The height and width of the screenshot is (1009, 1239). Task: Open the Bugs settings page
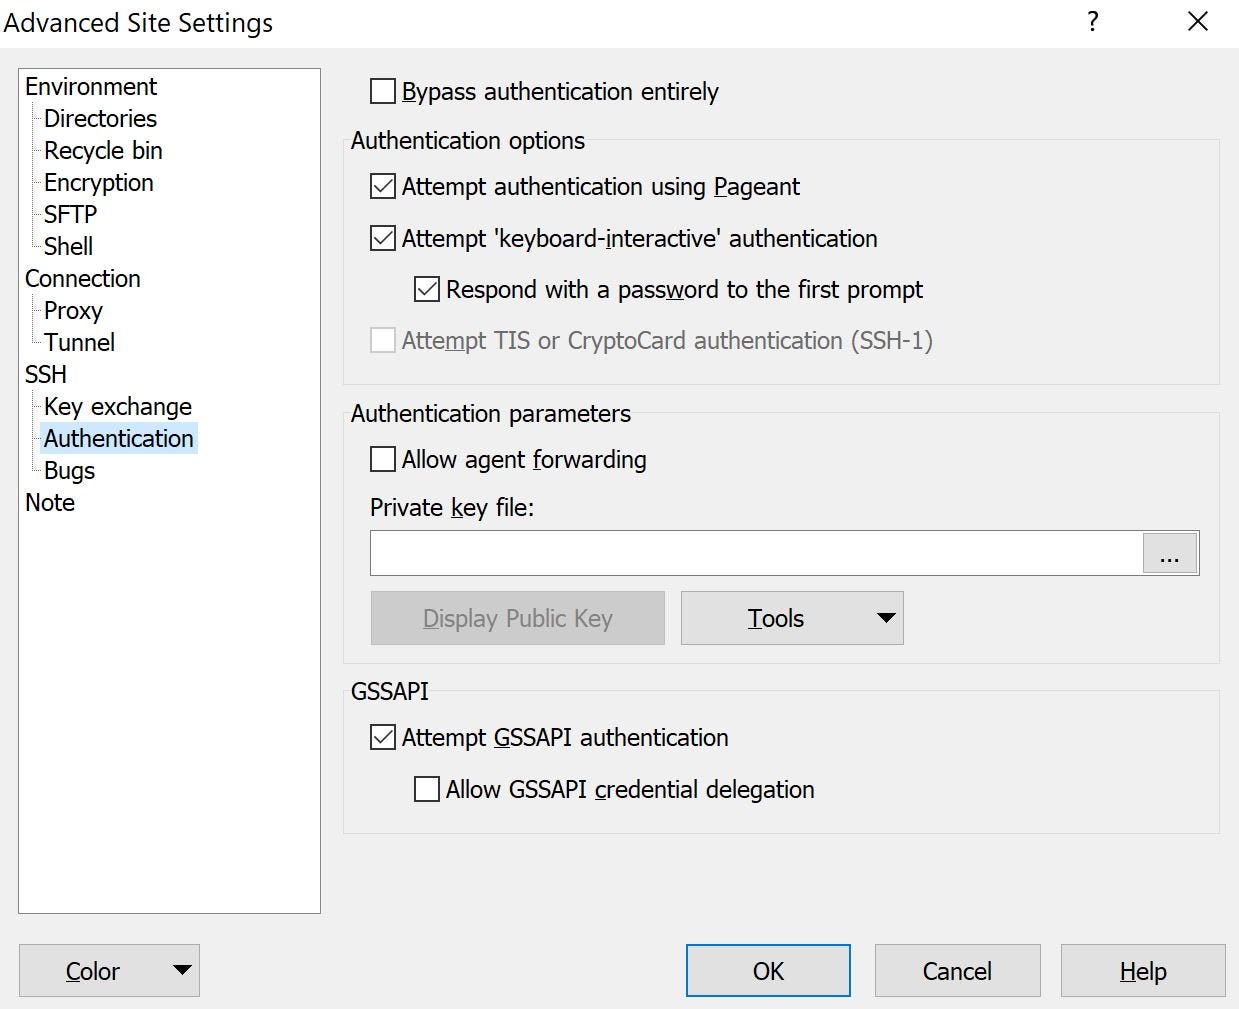coord(69,471)
